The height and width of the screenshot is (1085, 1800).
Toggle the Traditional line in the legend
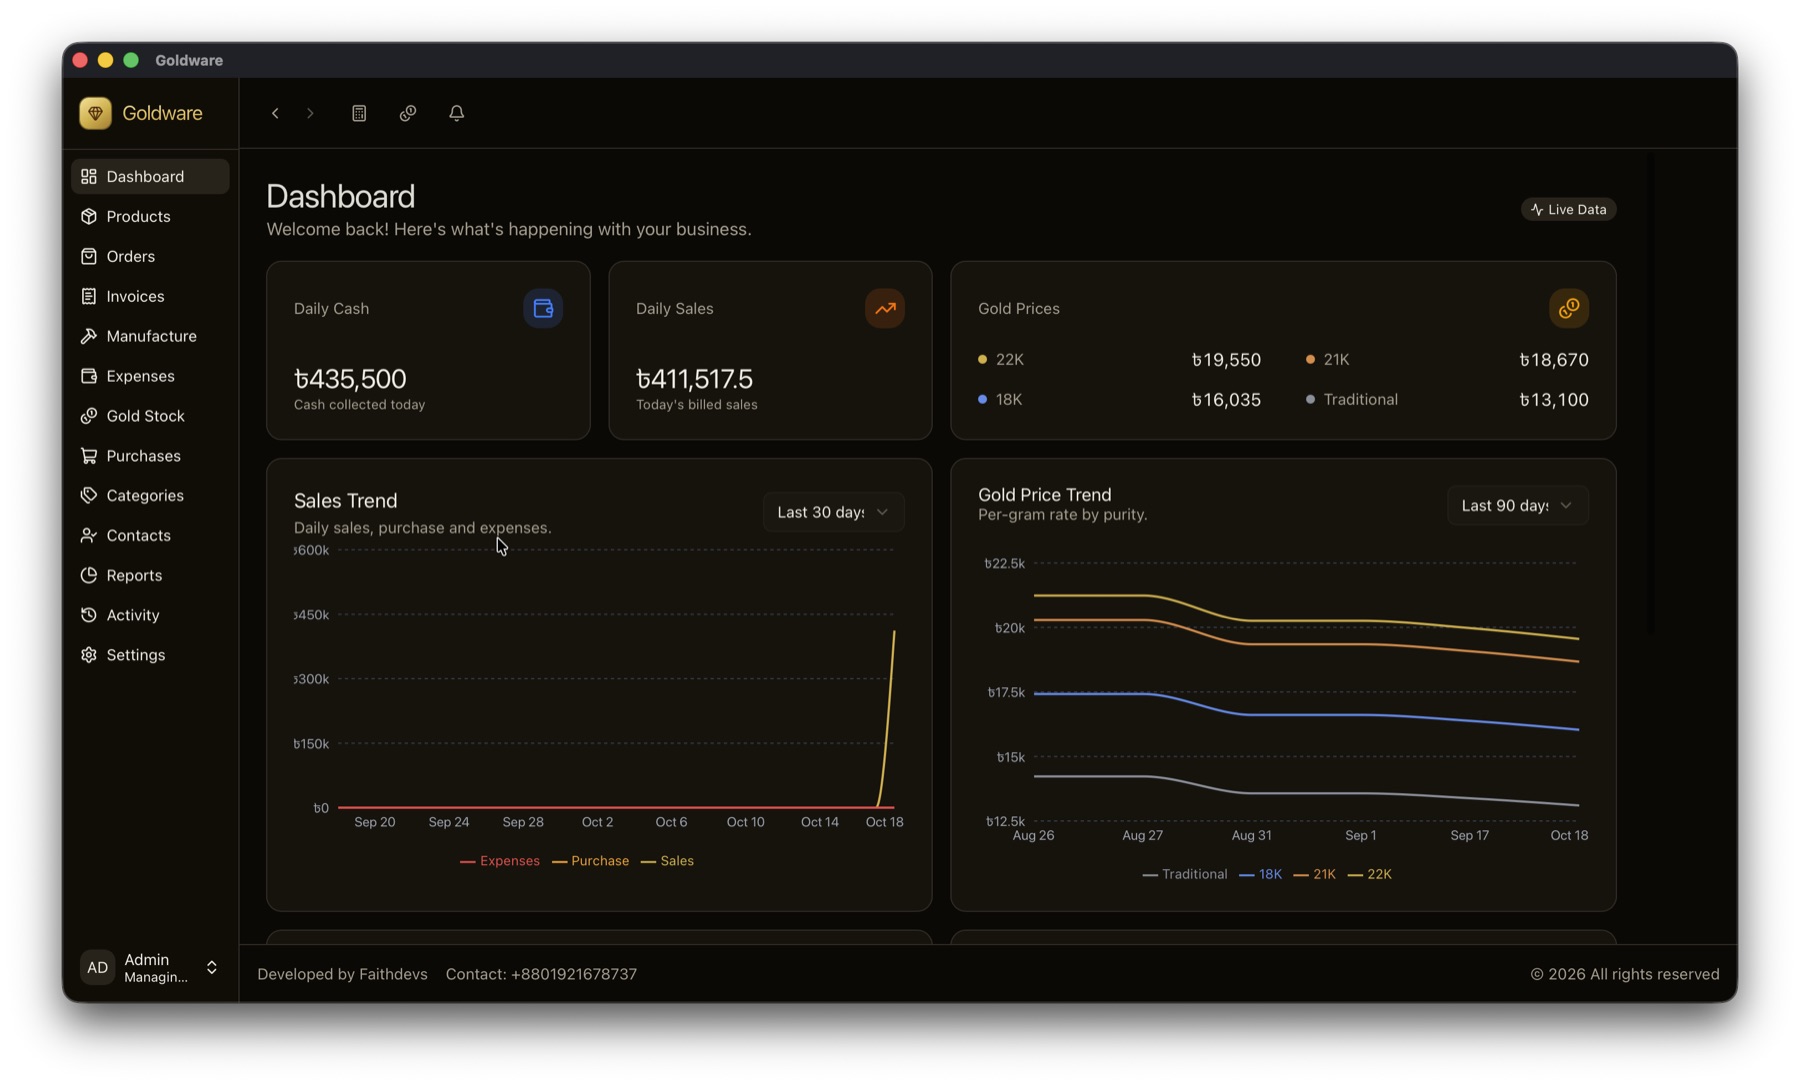(x=1184, y=874)
